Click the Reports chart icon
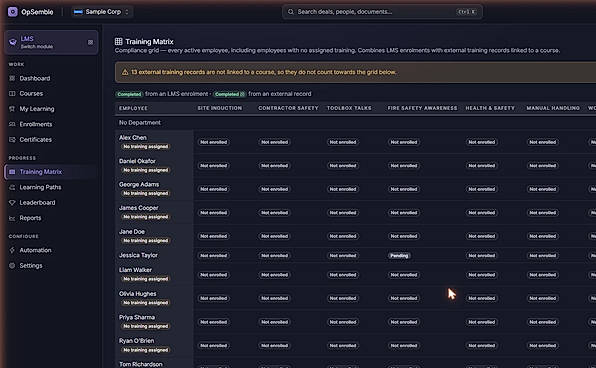This screenshot has width=596, height=368. 12,218
